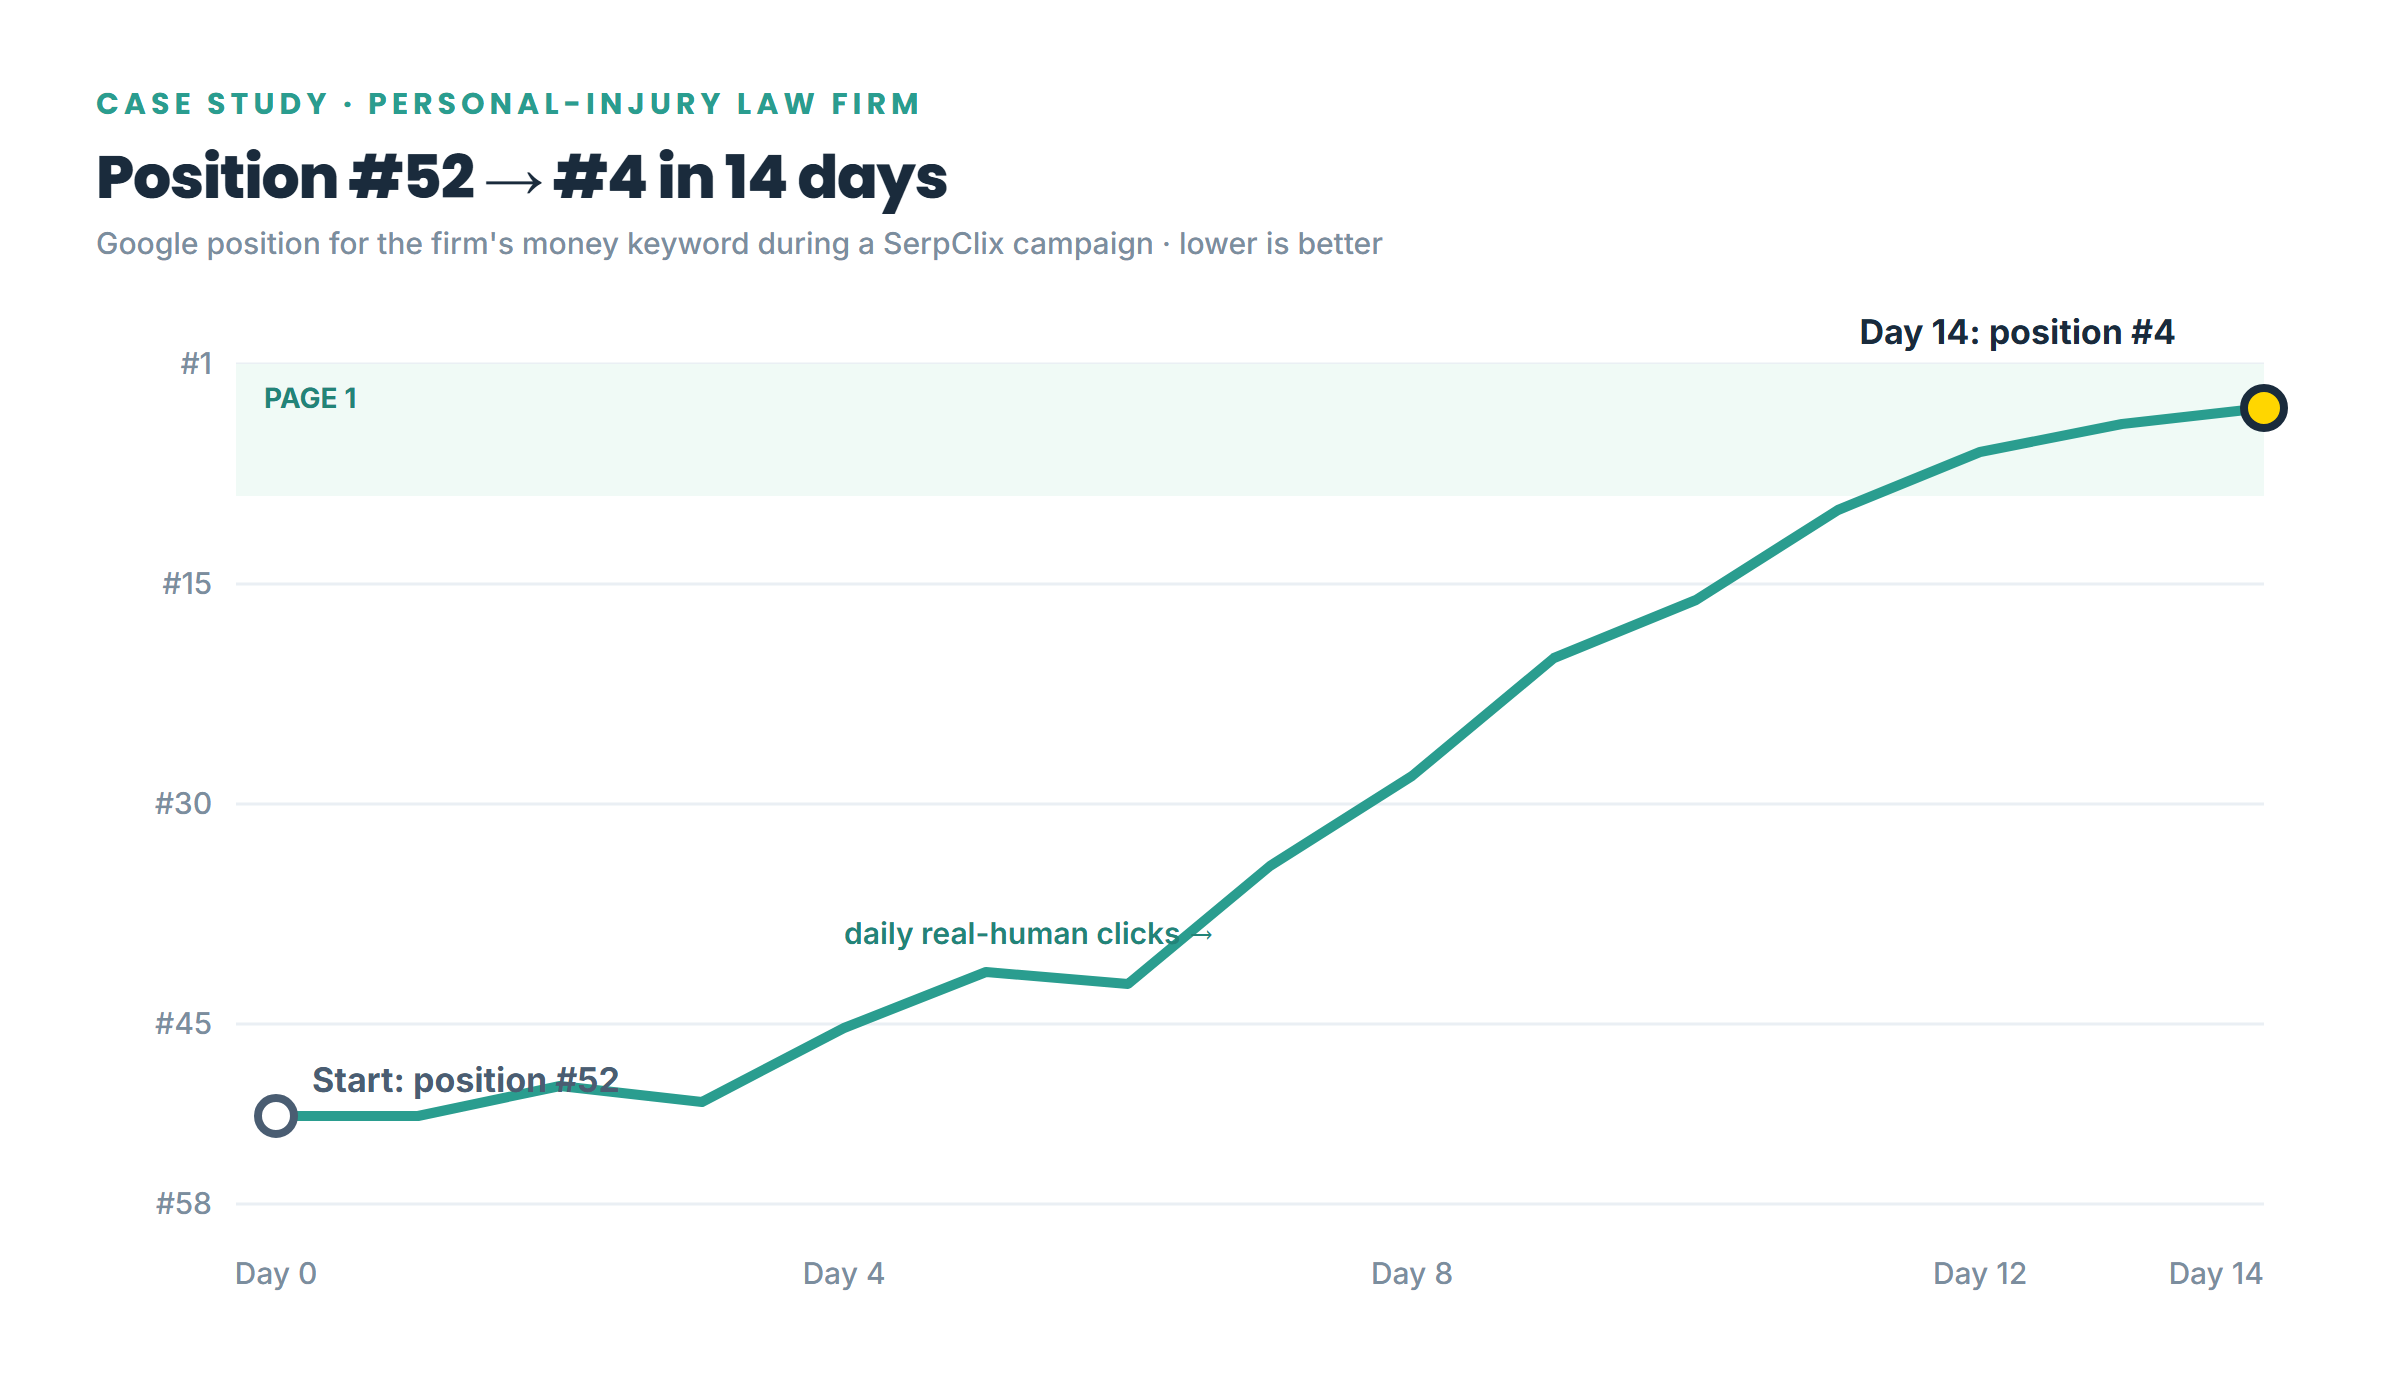
Task: Click the 'Day 14' x-axis label
Action: (x=2215, y=1273)
